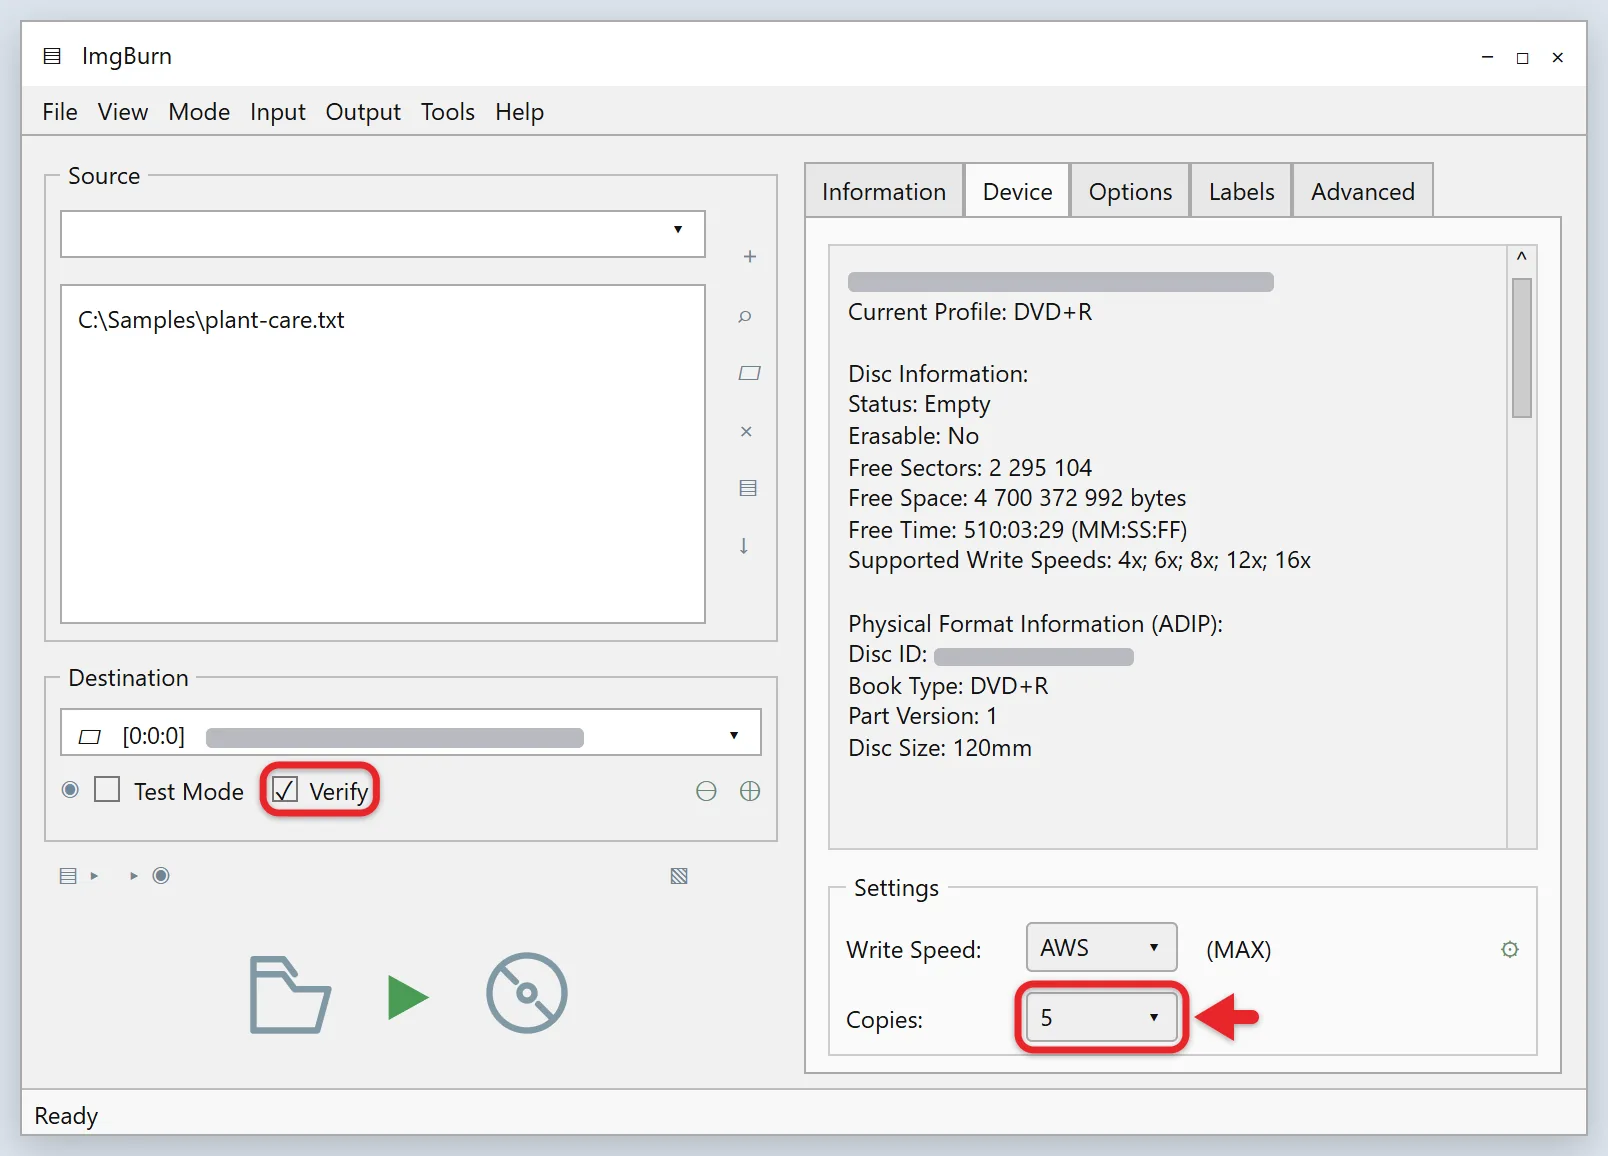The width and height of the screenshot is (1608, 1156).
Task: Click the hatched square icon below Destination
Action: [679, 876]
